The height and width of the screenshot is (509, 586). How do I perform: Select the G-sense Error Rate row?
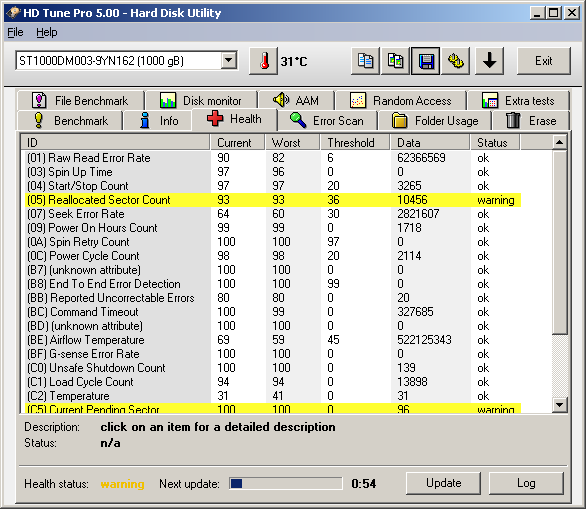273,354
